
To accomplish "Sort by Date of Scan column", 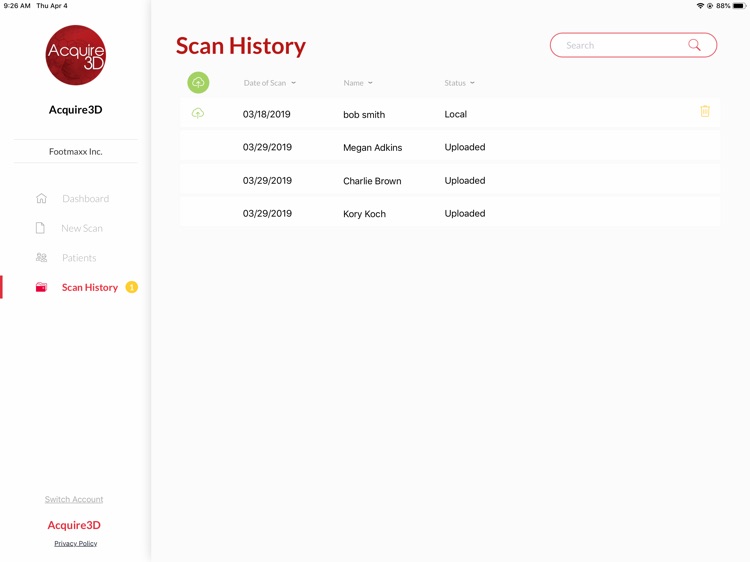I will click(270, 83).
